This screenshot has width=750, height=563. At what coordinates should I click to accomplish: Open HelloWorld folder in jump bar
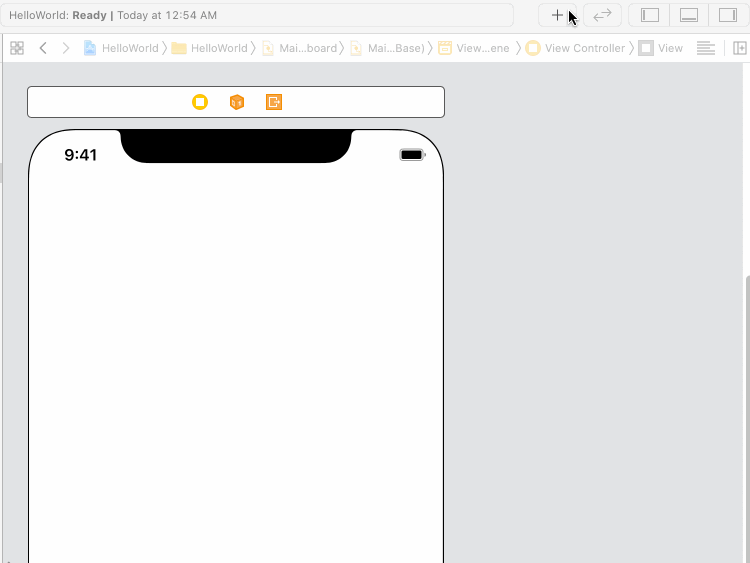(x=210, y=48)
